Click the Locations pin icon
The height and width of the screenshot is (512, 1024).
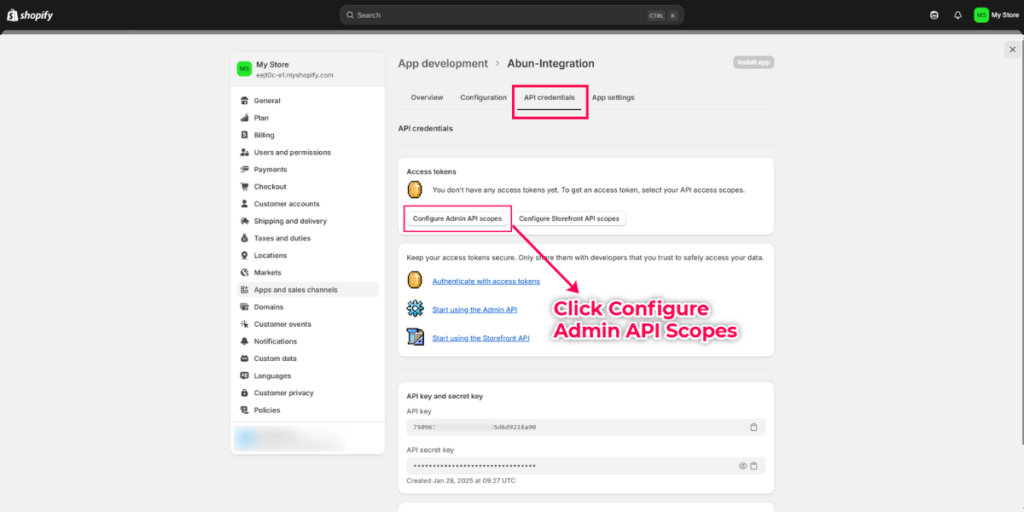coord(244,255)
